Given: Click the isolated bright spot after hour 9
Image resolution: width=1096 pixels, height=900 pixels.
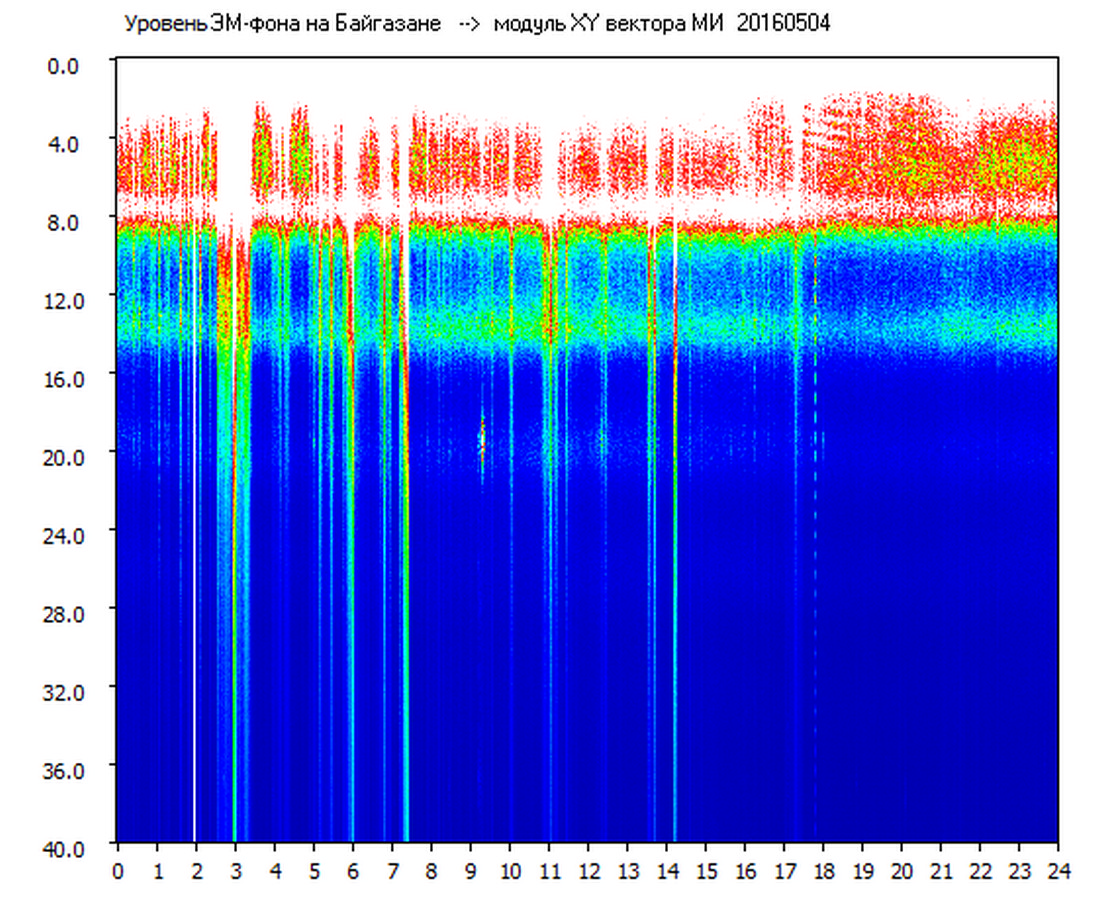Looking at the screenshot, I should [482, 438].
